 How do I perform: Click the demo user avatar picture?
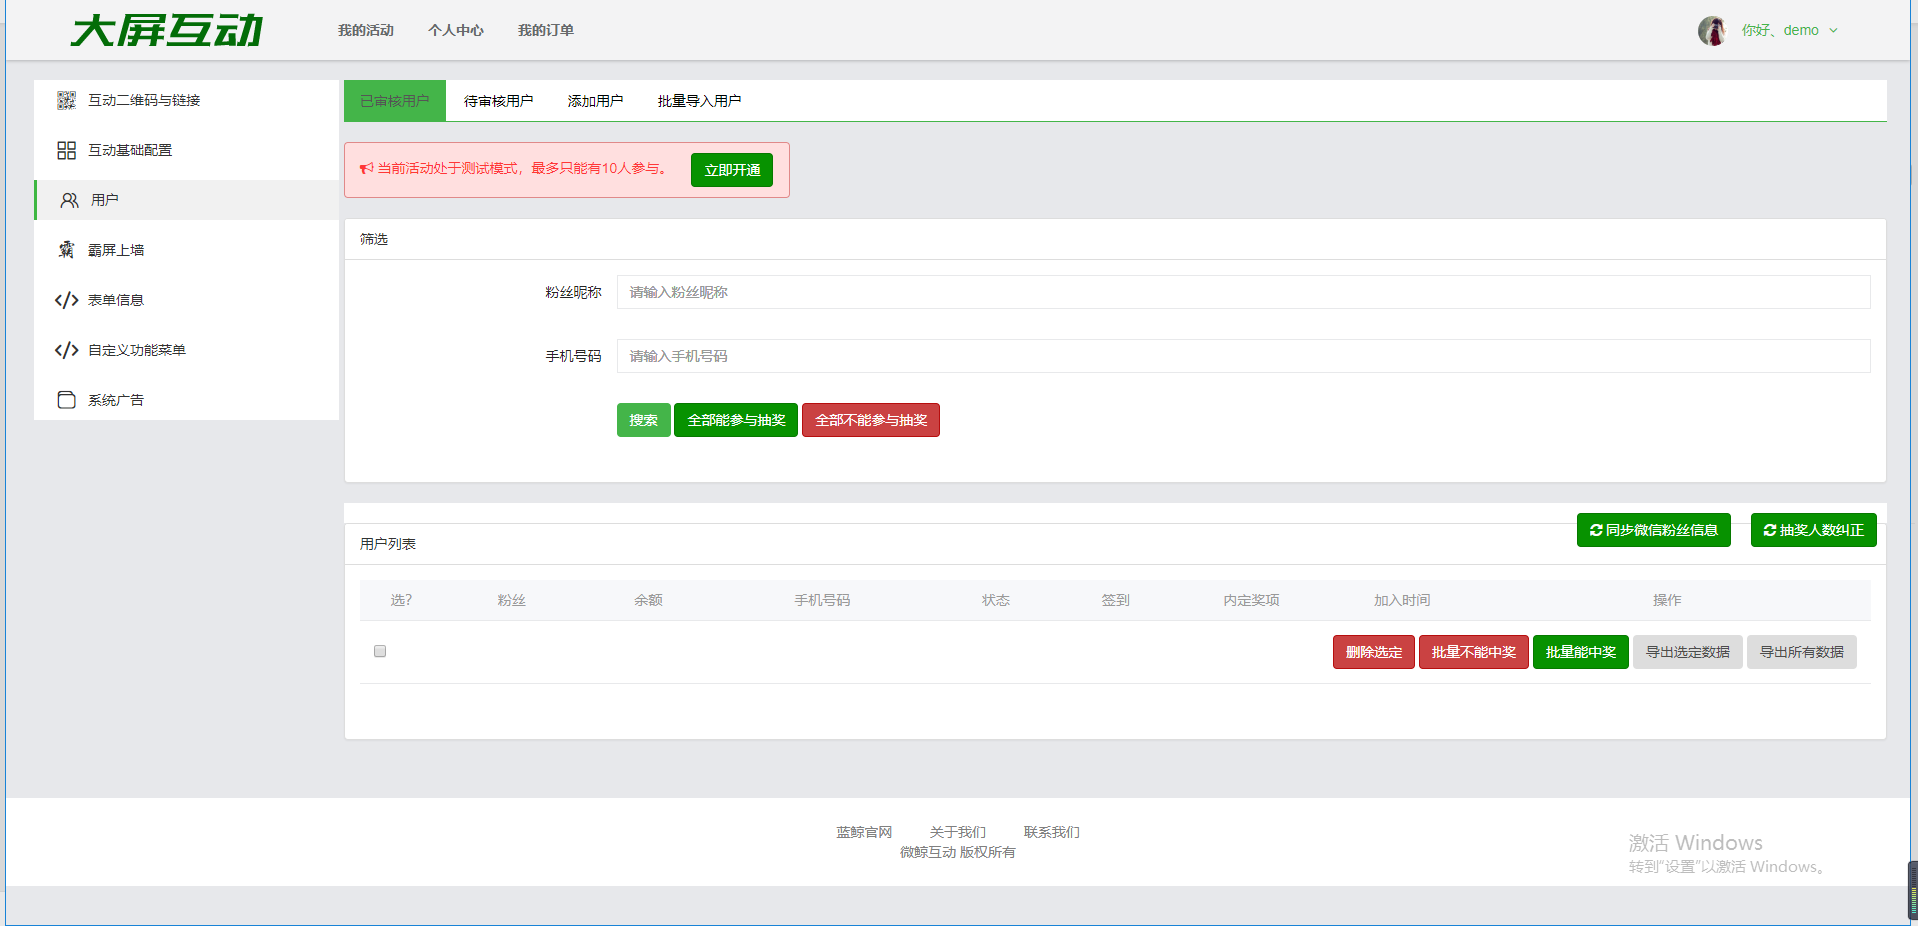(1711, 31)
